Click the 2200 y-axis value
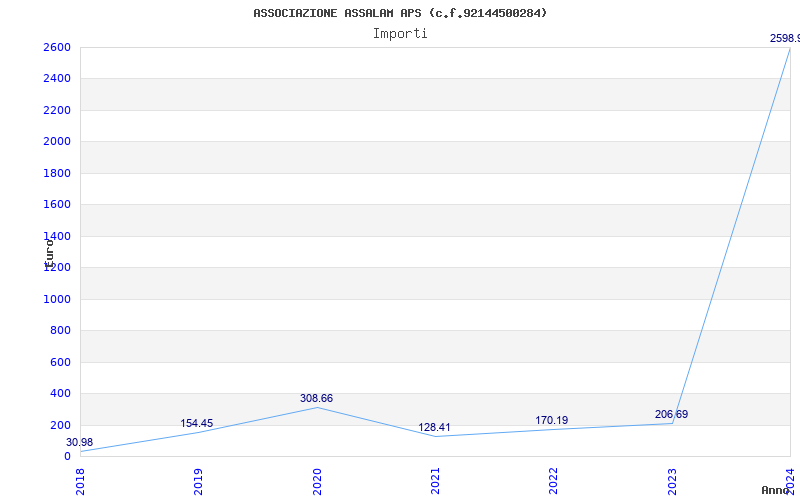The width and height of the screenshot is (800, 500). [57, 110]
